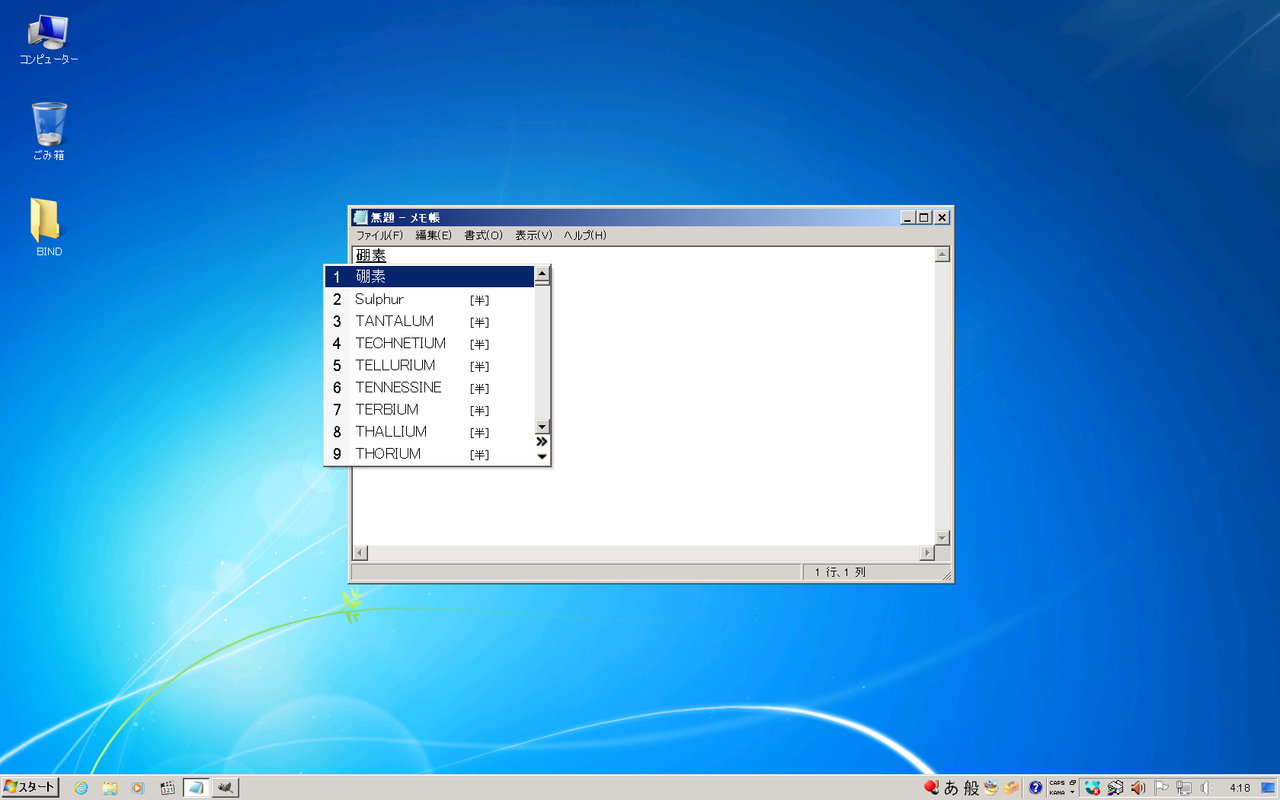This screenshot has width=1280, height=800.
Task: Change IME conversion mode (般)
Action: click(x=971, y=788)
